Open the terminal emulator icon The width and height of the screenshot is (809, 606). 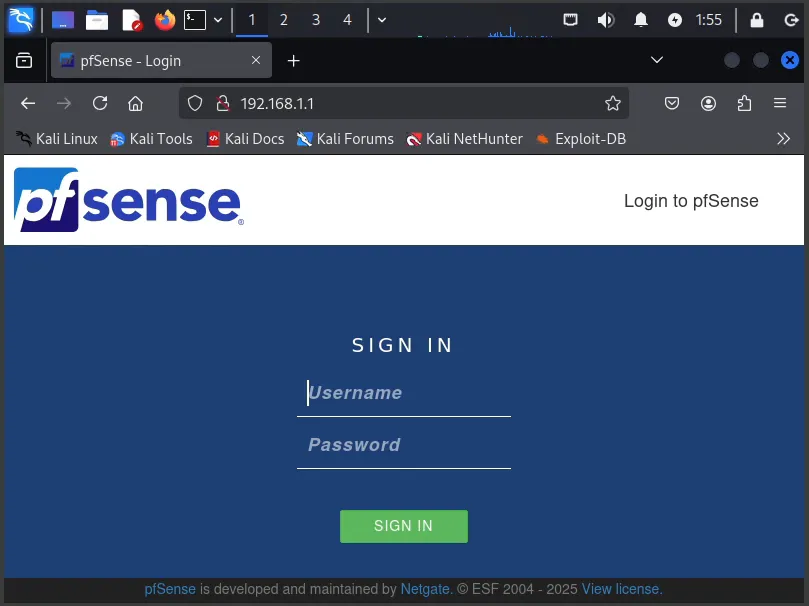click(x=195, y=20)
